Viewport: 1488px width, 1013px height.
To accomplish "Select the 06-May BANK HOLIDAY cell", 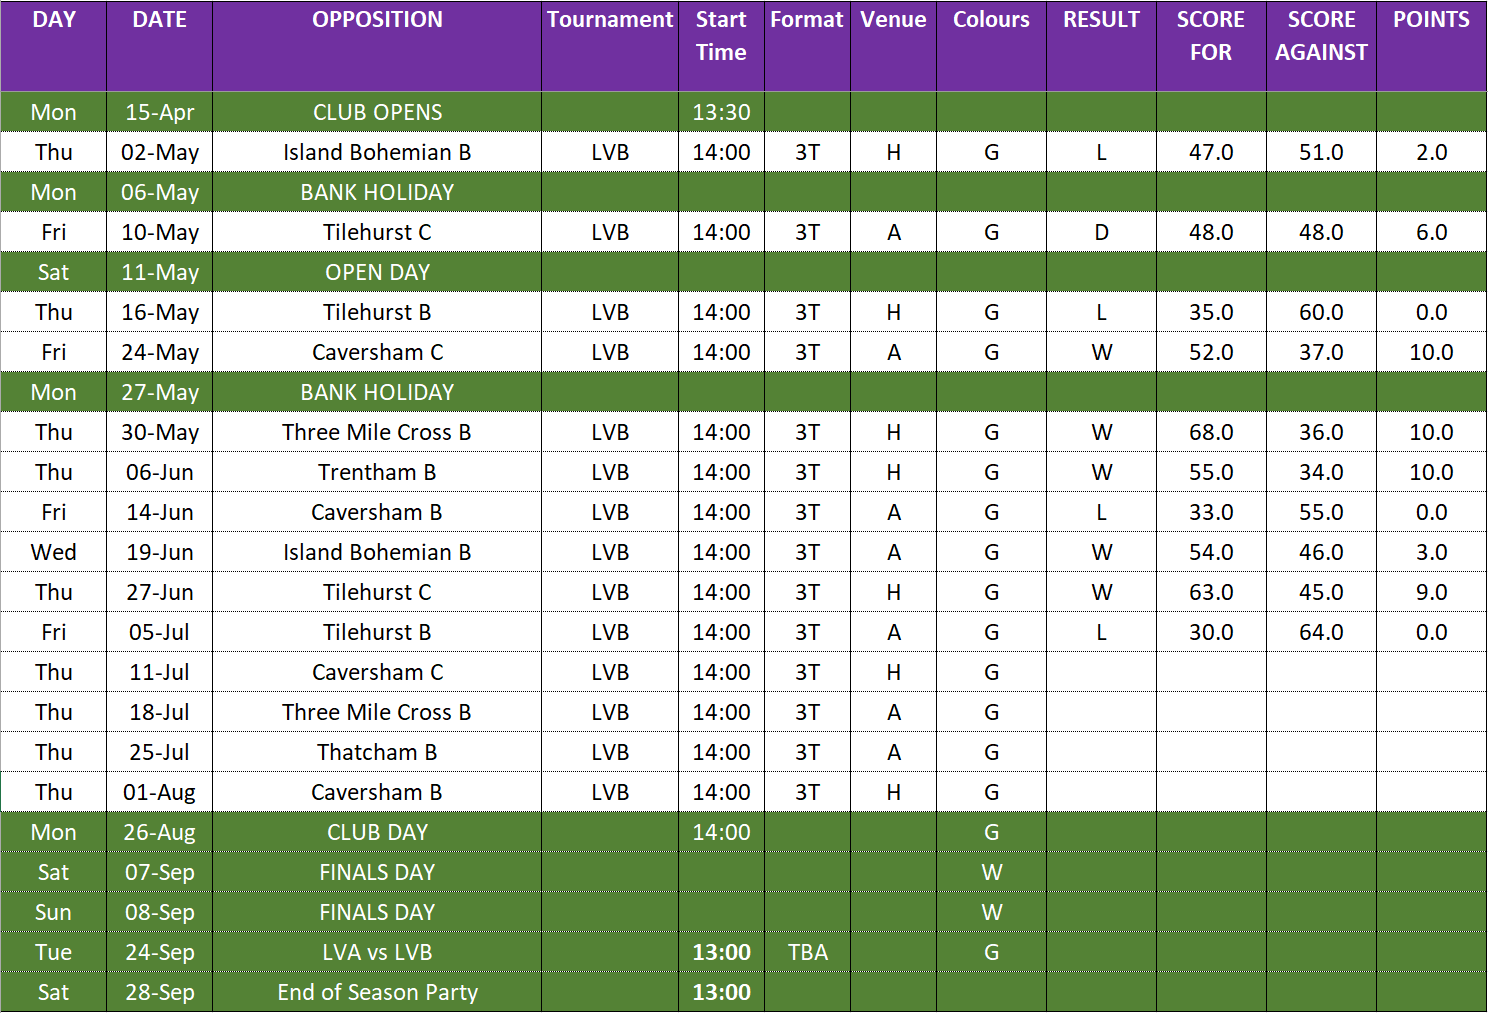I will click(377, 192).
